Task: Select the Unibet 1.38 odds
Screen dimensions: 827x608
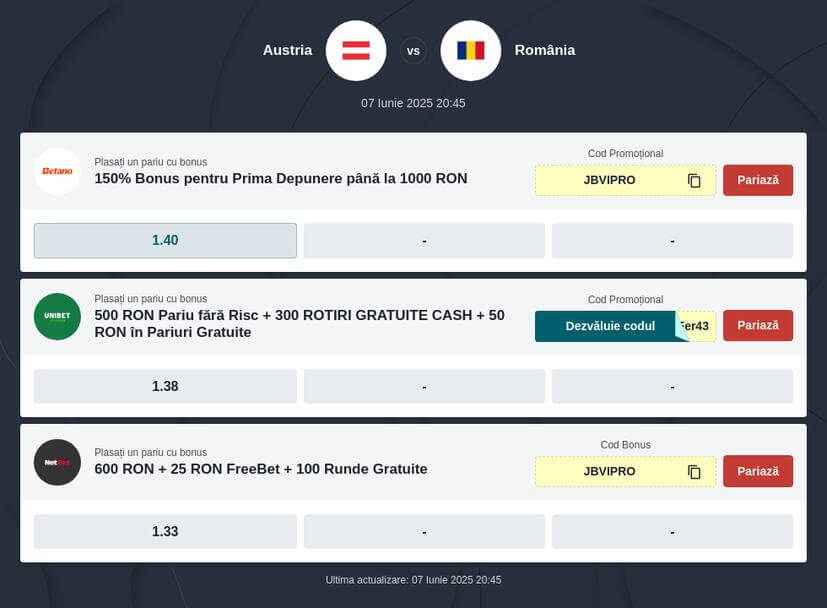Action: coord(165,387)
